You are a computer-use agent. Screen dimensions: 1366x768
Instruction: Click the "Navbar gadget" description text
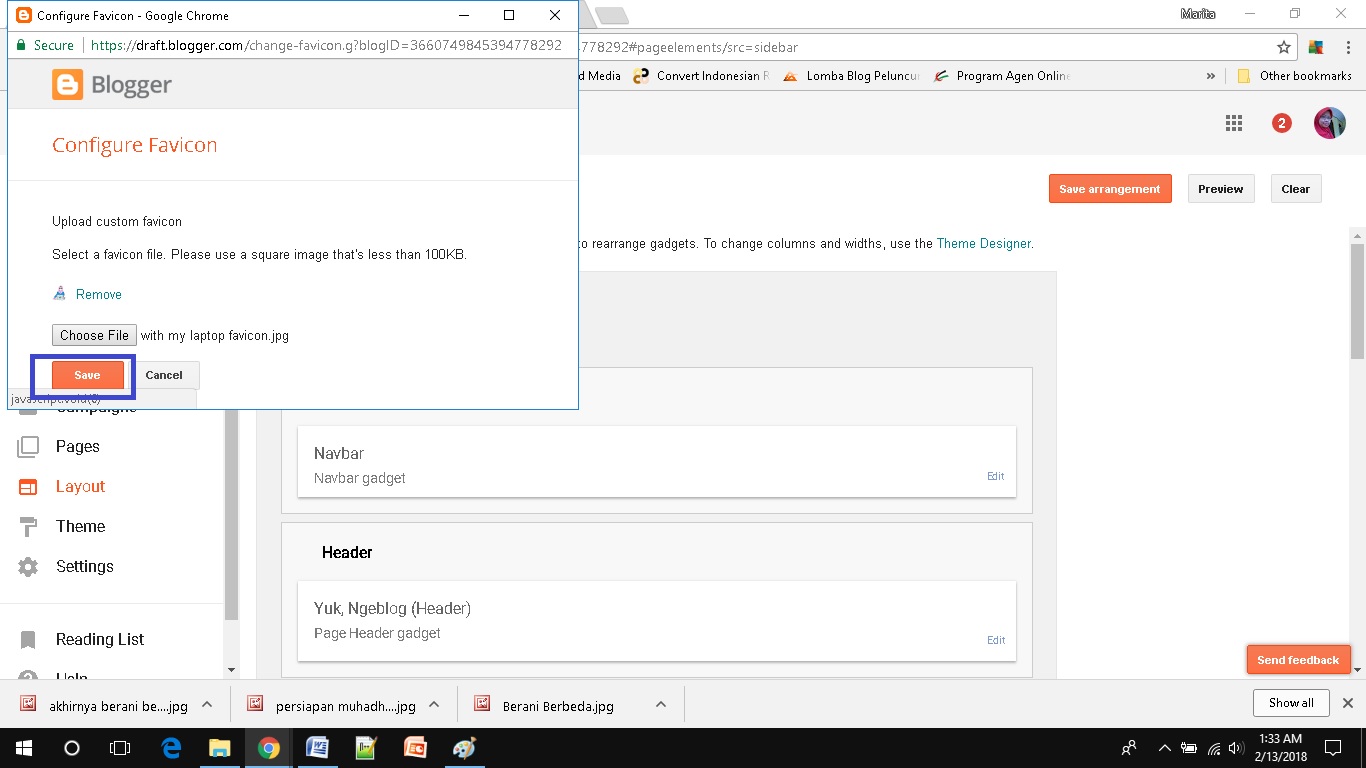pos(360,478)
